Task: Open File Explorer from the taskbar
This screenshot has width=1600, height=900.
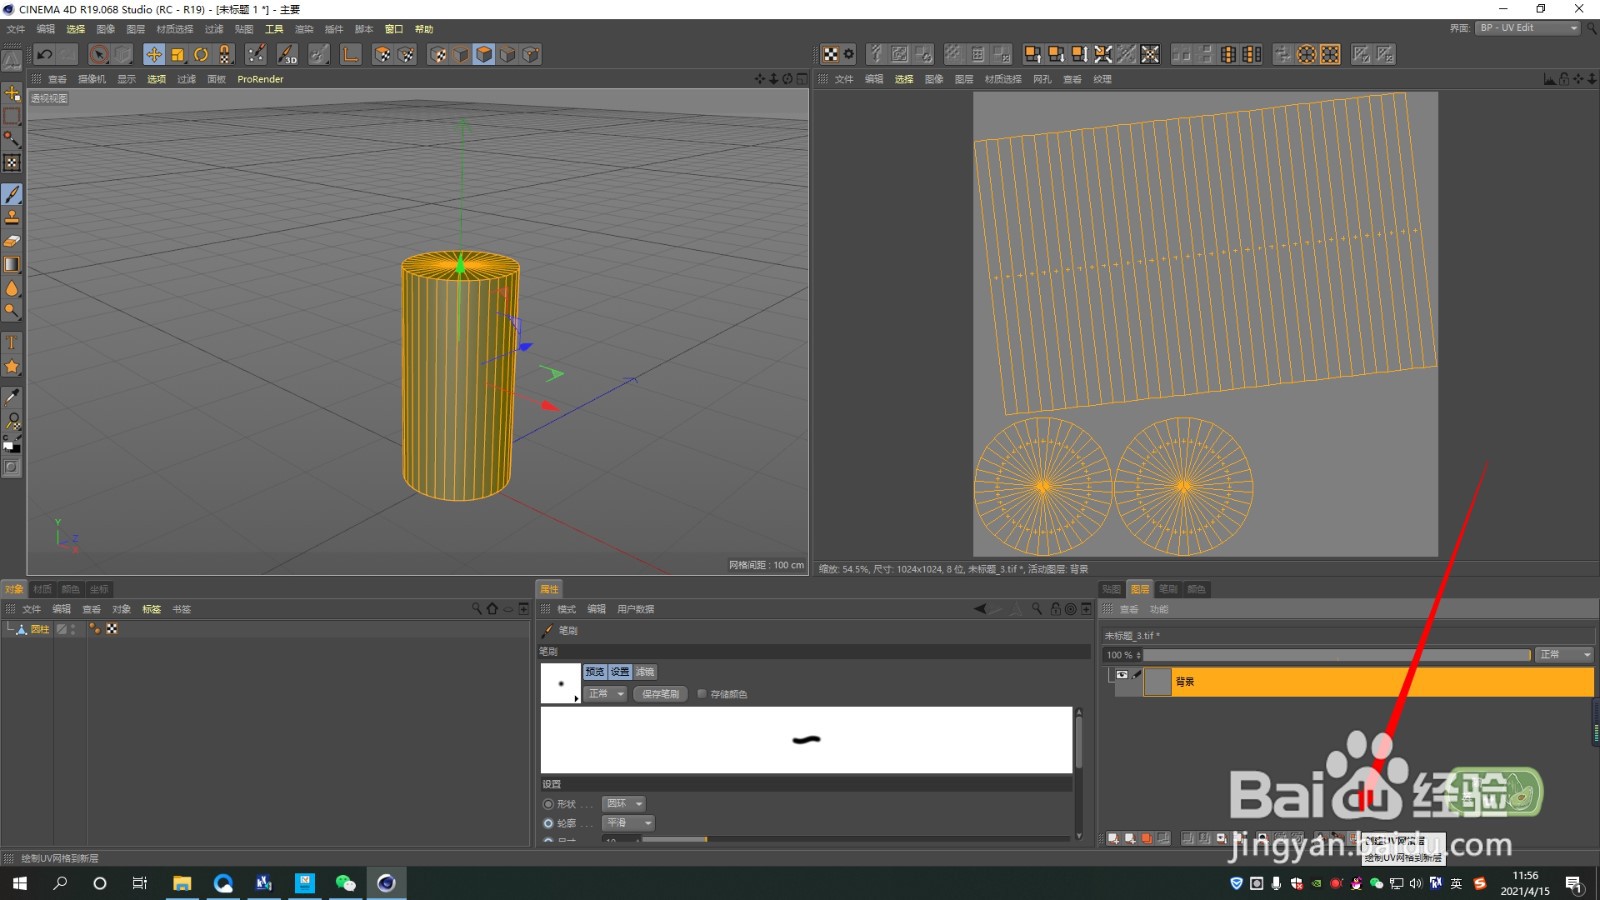Action: tap(182, 883)
